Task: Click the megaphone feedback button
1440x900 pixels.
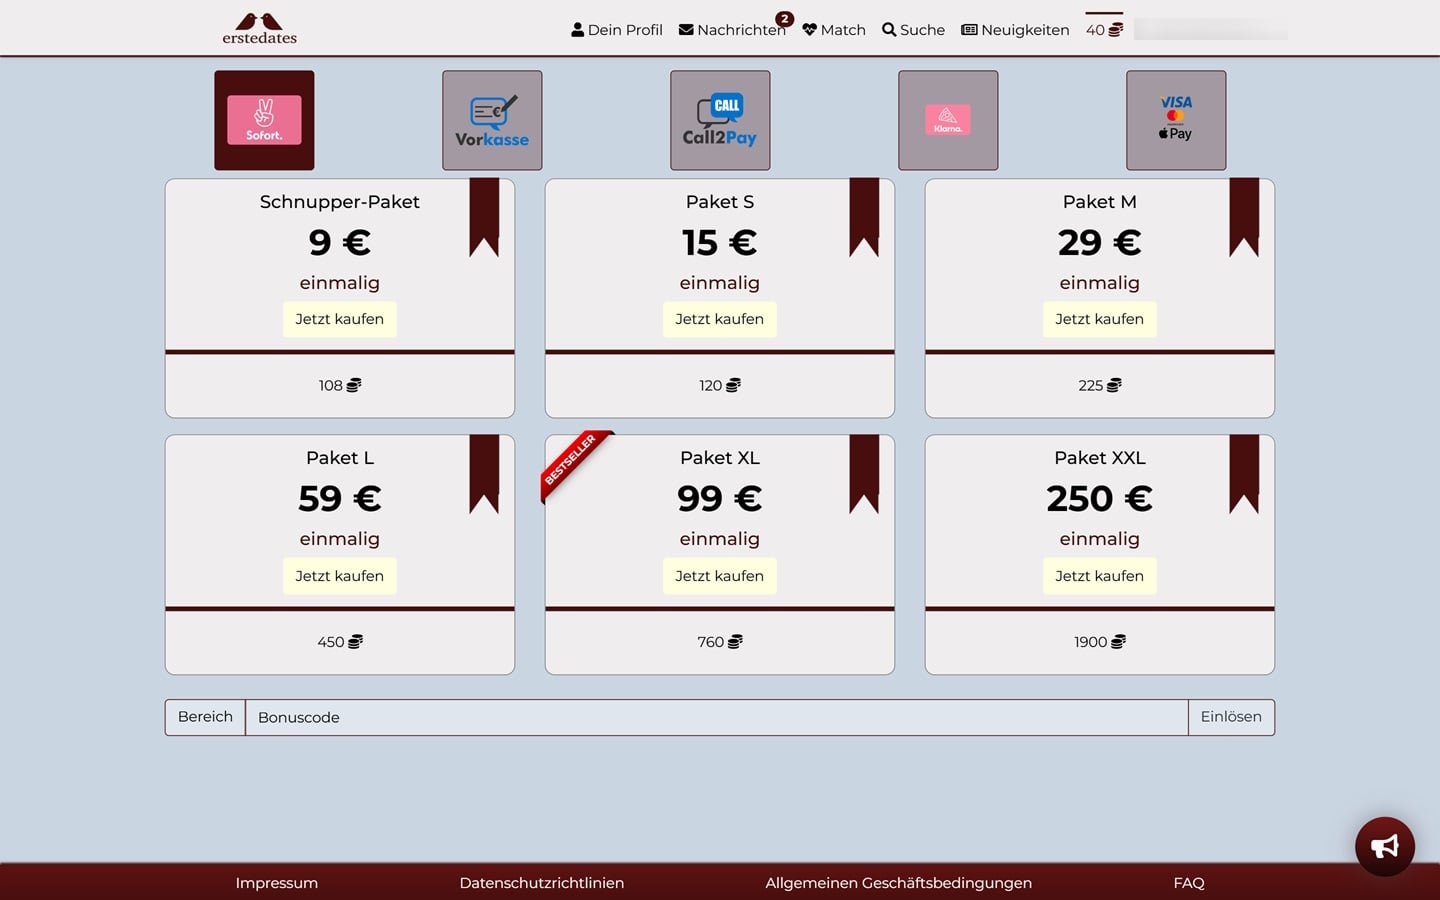Action: (x=1384, y=847)
